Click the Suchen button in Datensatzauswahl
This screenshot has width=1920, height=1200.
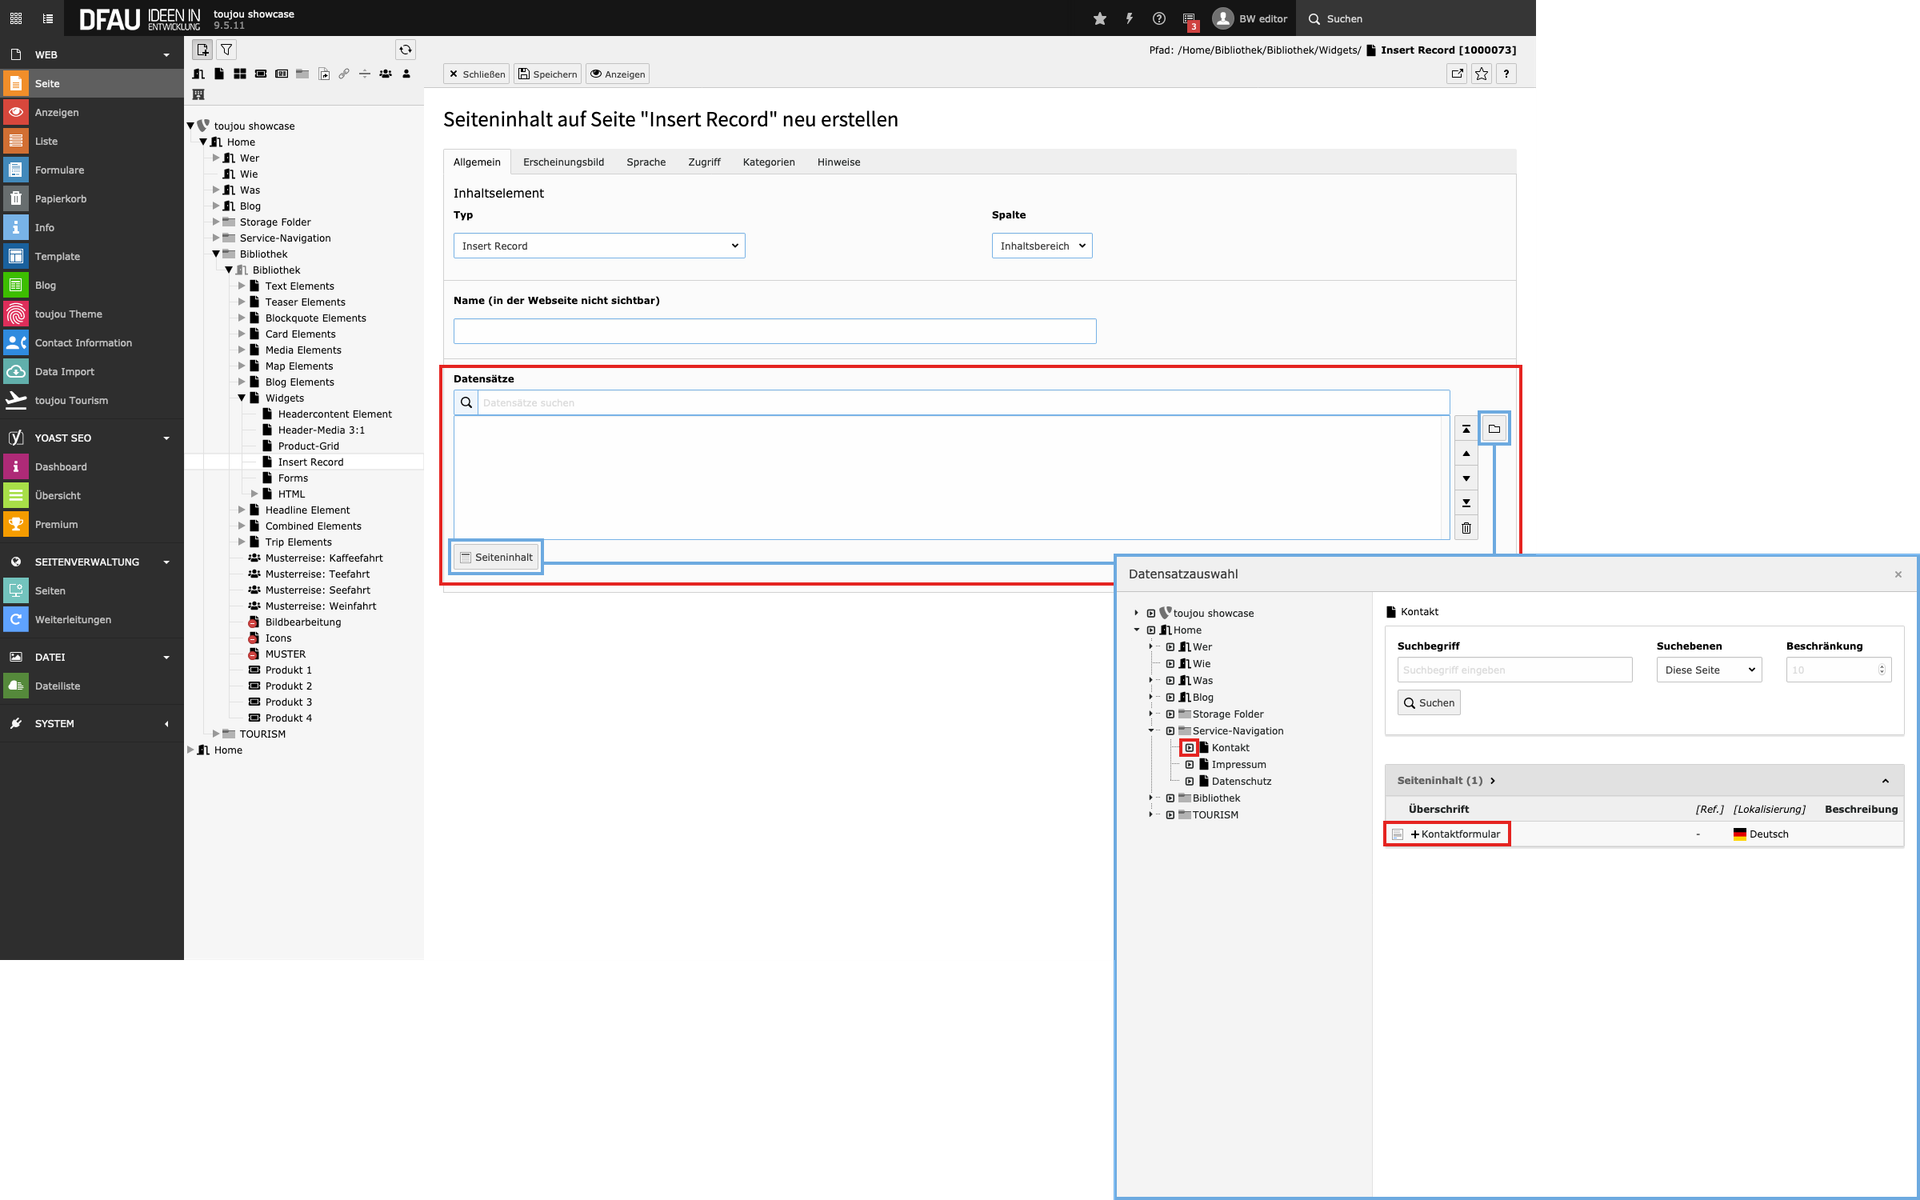(x=1428, y=703)
